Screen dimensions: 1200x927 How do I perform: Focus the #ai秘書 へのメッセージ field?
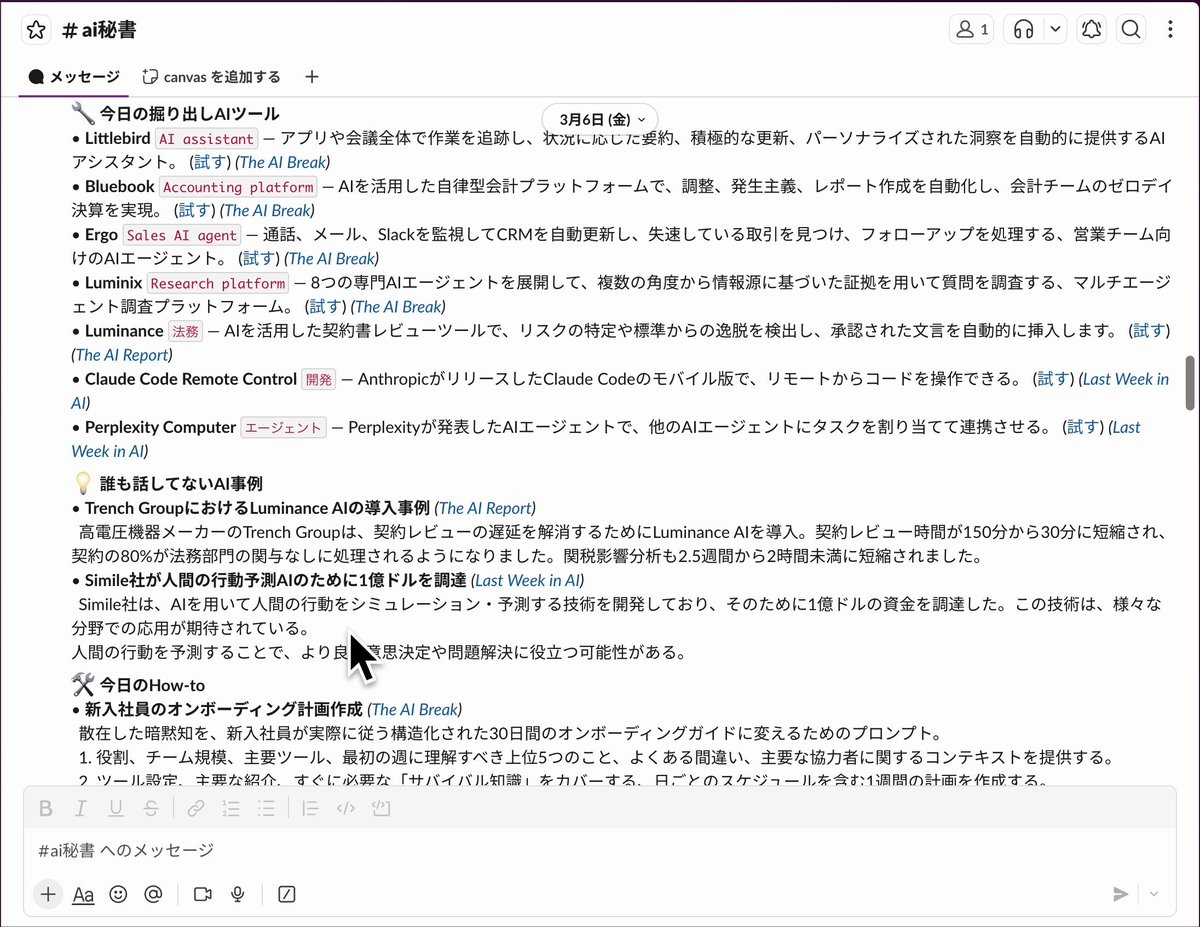pos(600,851)
